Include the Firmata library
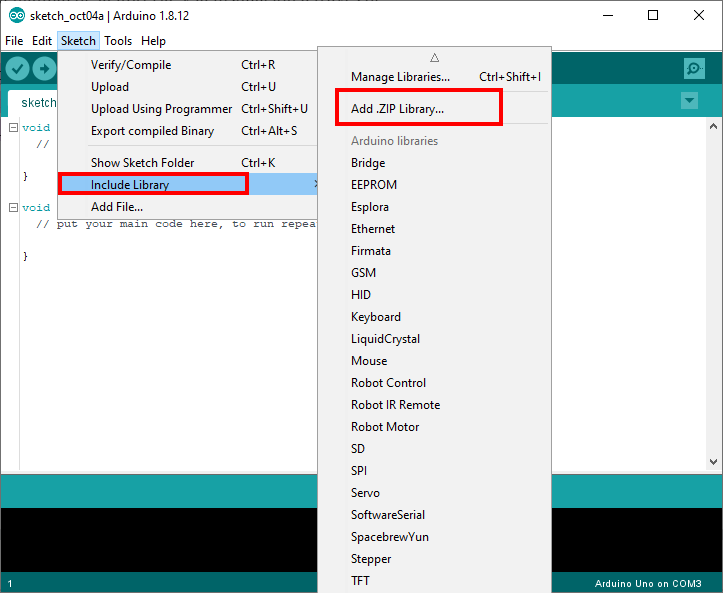Image resolution: width=723 pixels, height=593 pixels. click(x=434, y=251)
